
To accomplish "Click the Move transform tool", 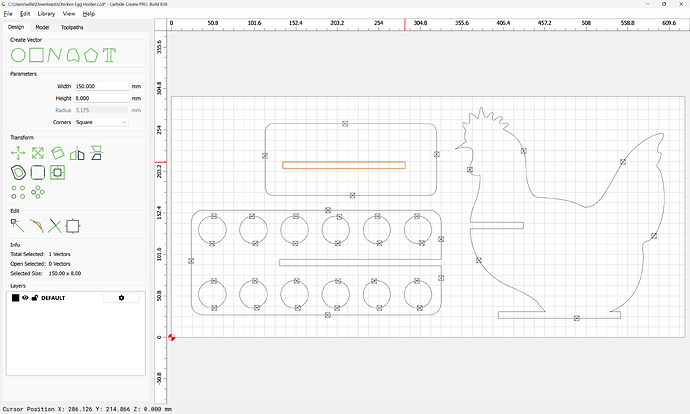I will 17,153.
